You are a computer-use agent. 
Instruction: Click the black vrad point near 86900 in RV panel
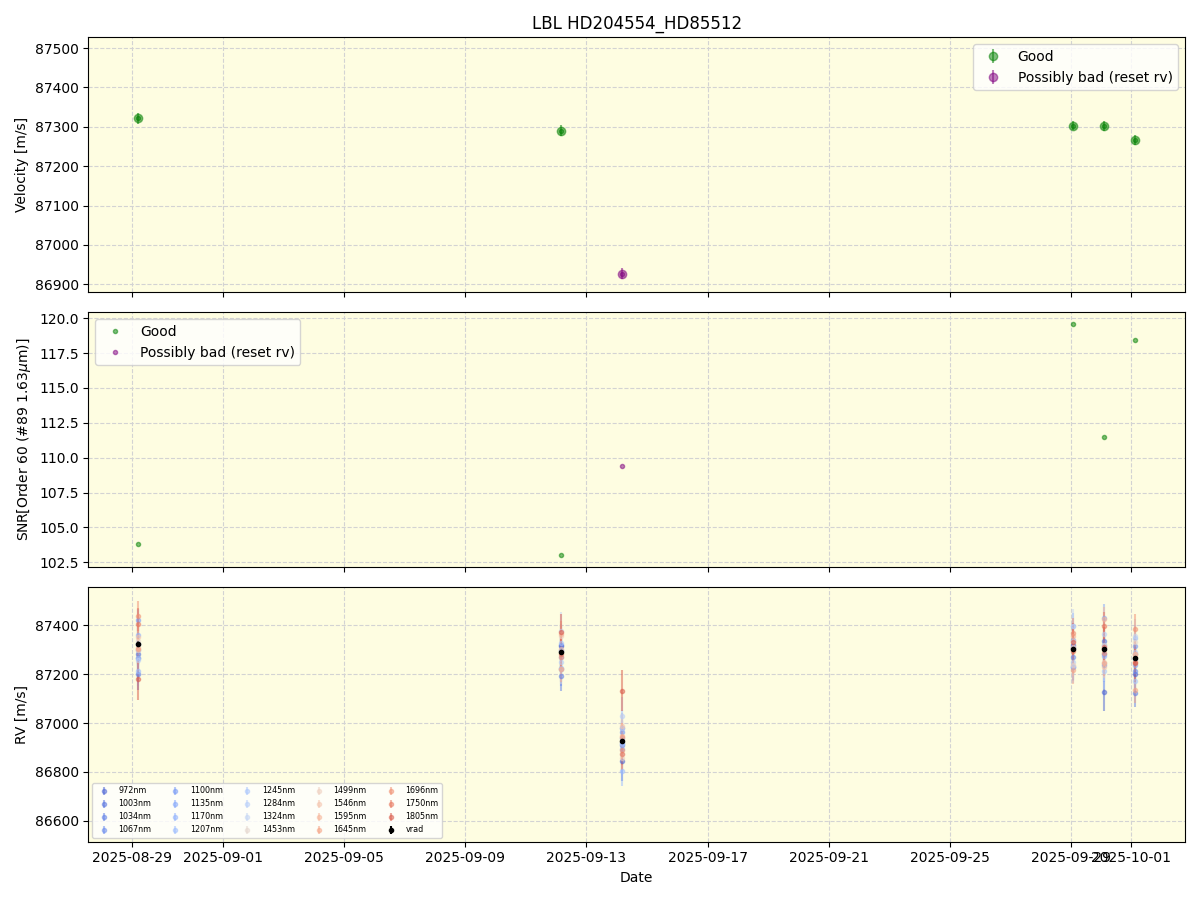click(x=622, y=742)
